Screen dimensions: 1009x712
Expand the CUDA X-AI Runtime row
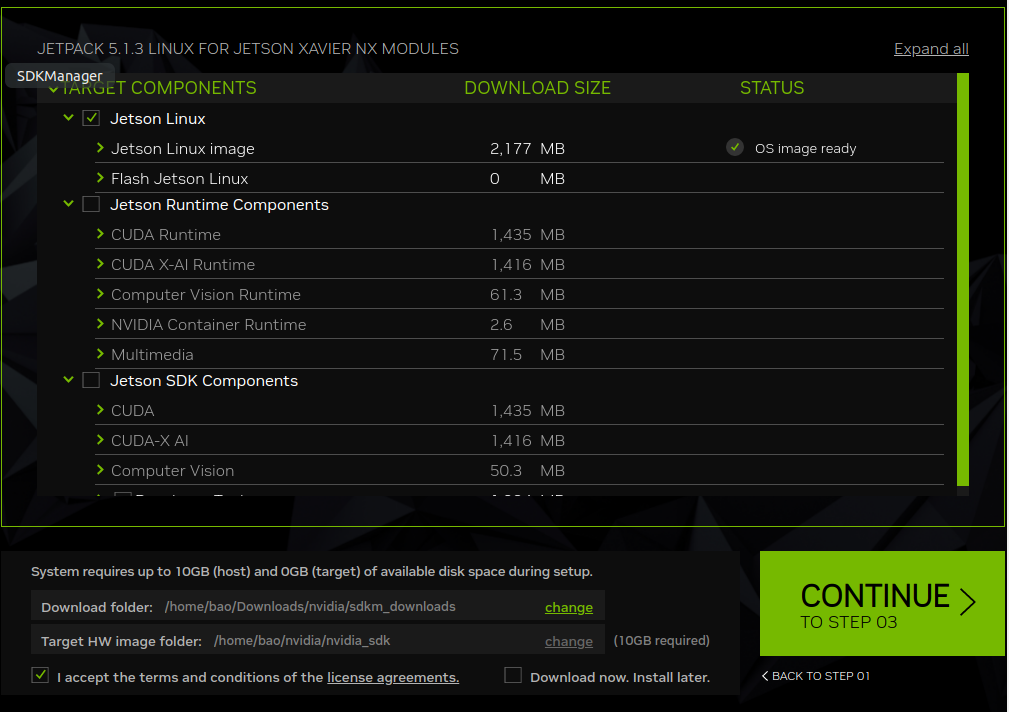pos(100,264)
